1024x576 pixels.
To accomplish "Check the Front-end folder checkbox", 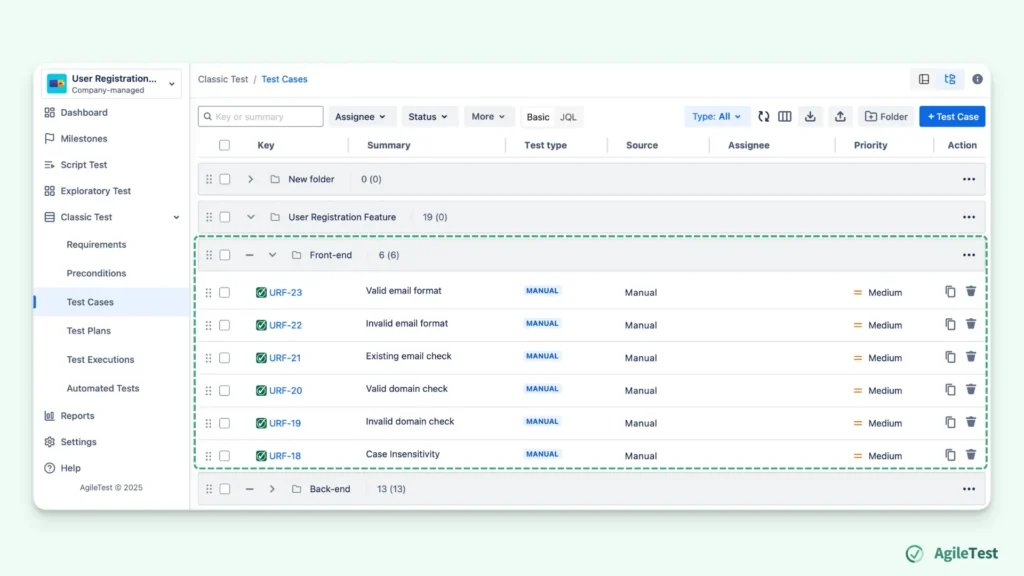I will [225, 255].
